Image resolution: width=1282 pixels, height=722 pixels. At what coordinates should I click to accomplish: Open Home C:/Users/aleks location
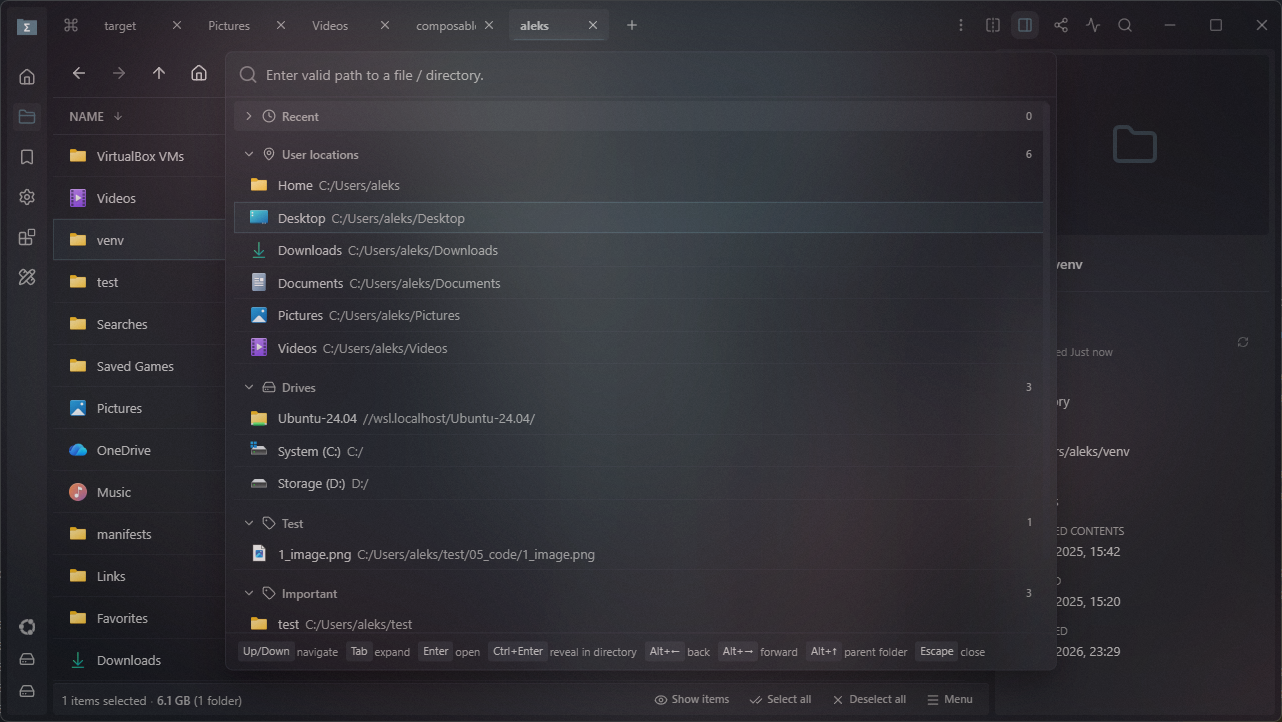[x=638, y=185]
